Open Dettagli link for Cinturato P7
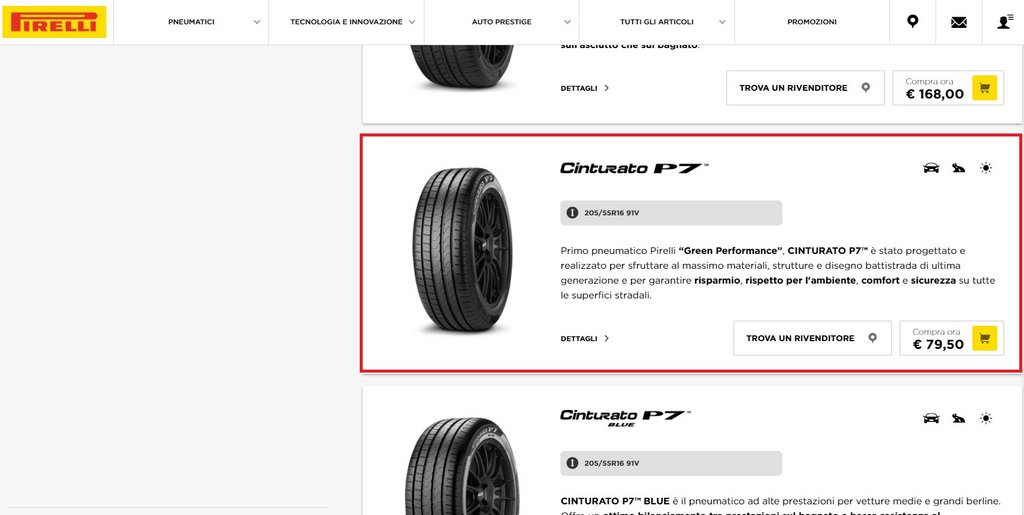Screen dimensions: 1024x515 [584, 338]
